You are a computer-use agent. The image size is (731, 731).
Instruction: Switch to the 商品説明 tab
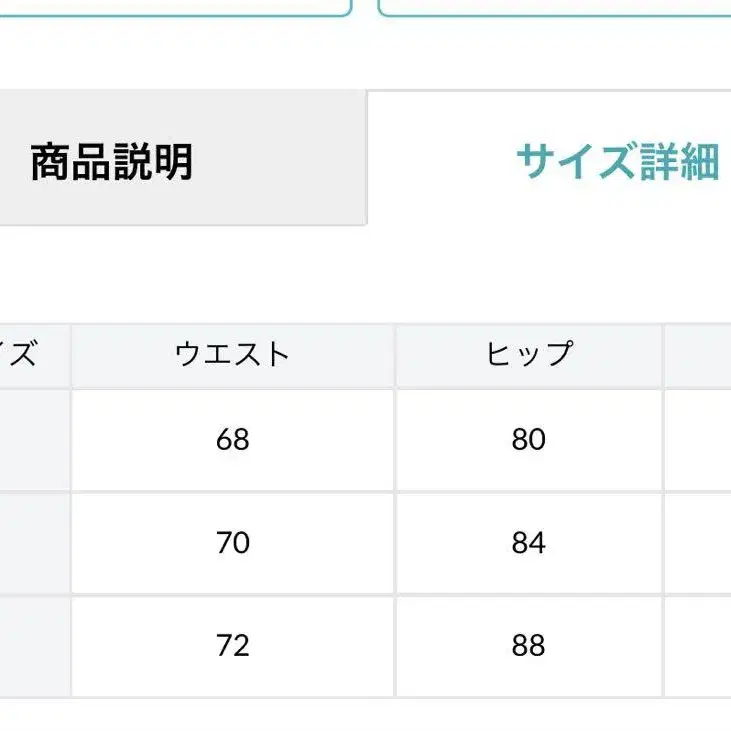coord(112,162)
